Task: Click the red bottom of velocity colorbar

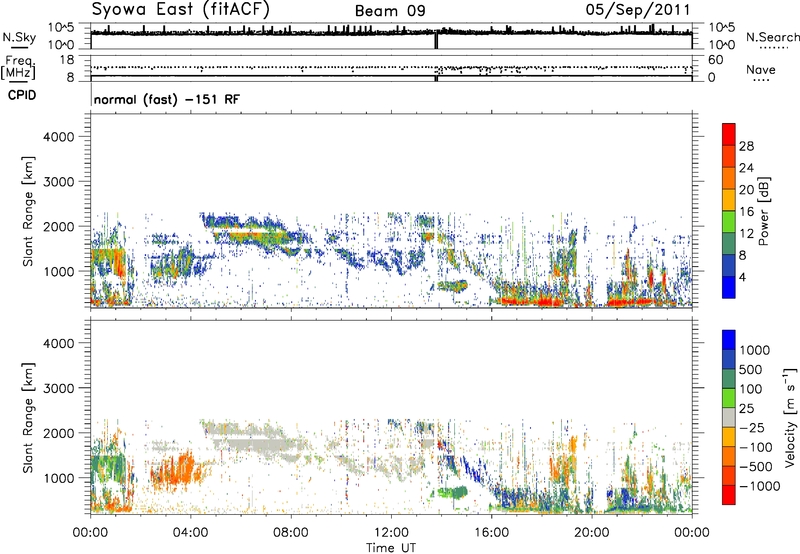Action: pos(729,495)
